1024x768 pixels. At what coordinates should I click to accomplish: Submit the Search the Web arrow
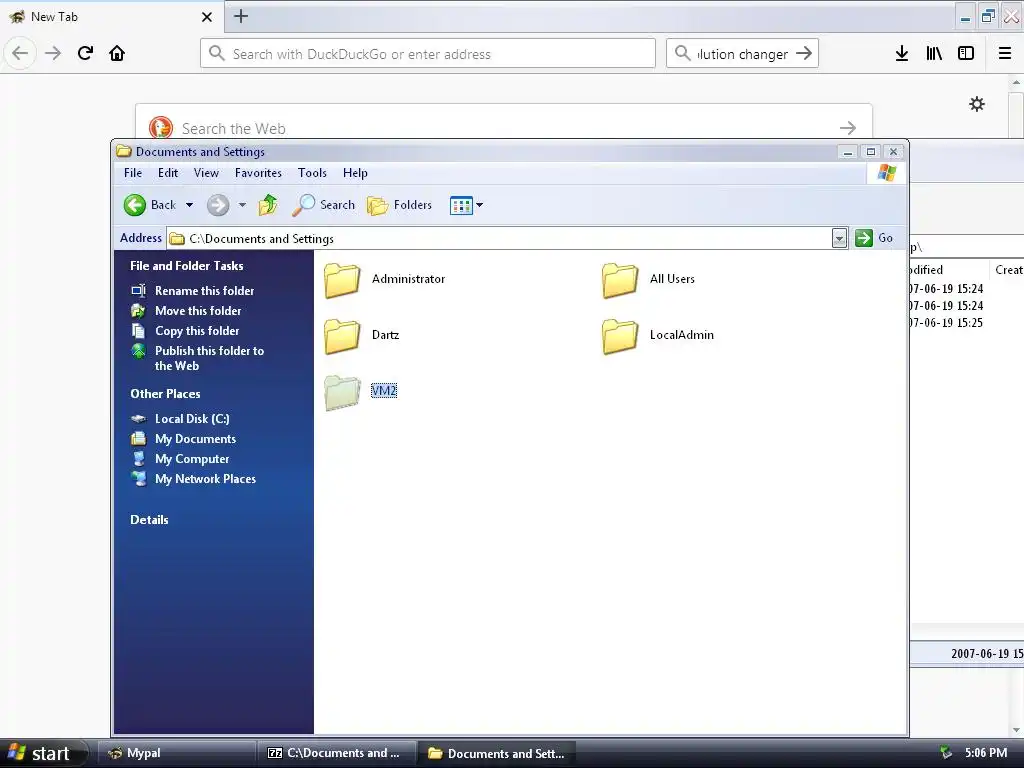coord(848,128)
